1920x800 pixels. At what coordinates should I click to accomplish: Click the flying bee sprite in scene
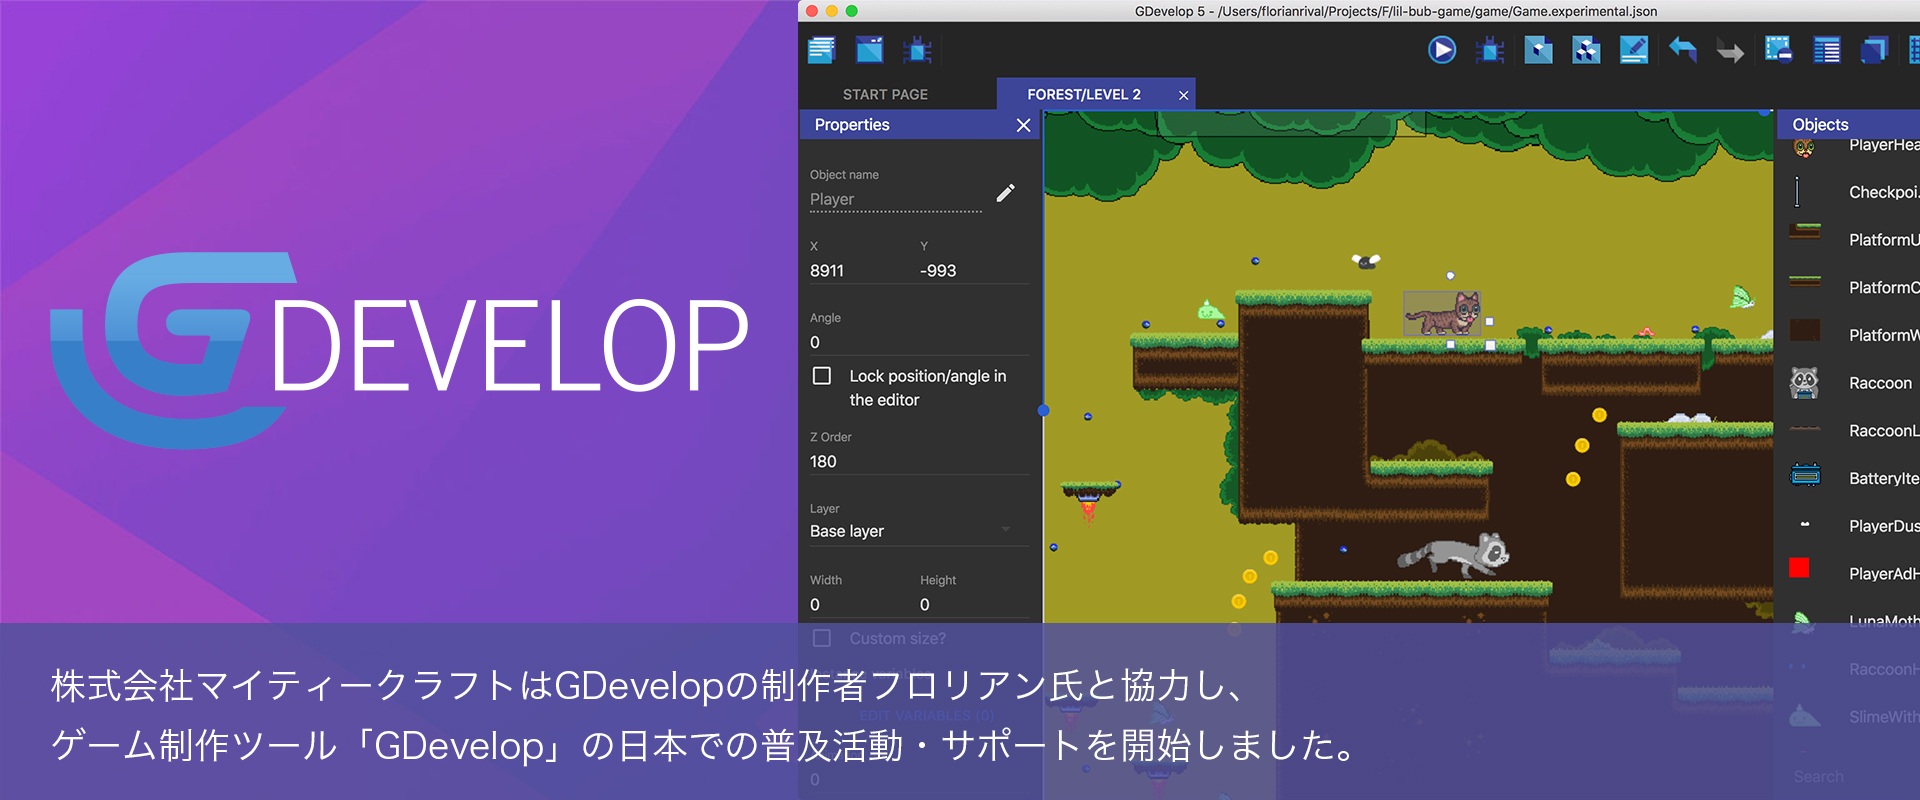1366,261
